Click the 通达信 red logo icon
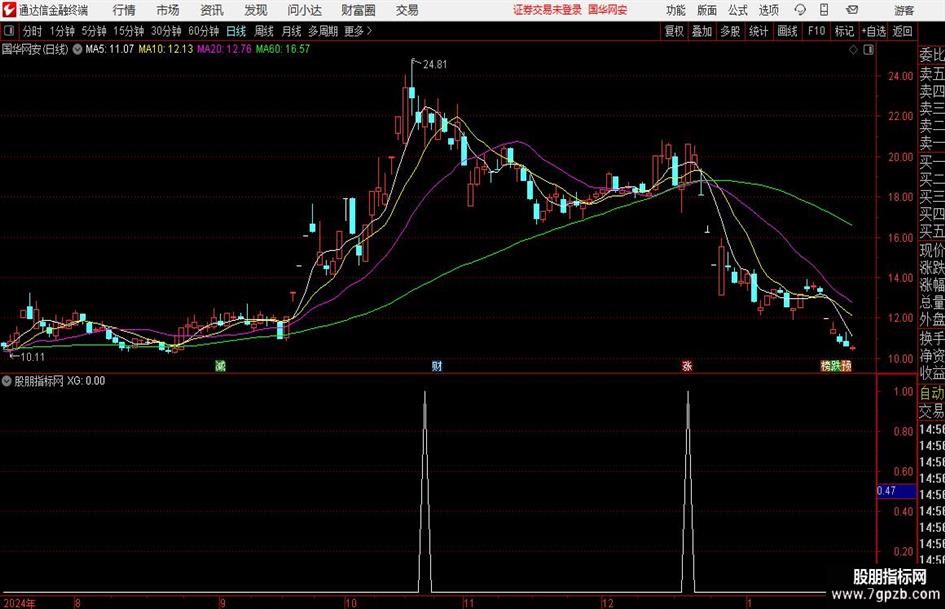Viewport: 945px width, 609px height. click(x=8, y=10)
